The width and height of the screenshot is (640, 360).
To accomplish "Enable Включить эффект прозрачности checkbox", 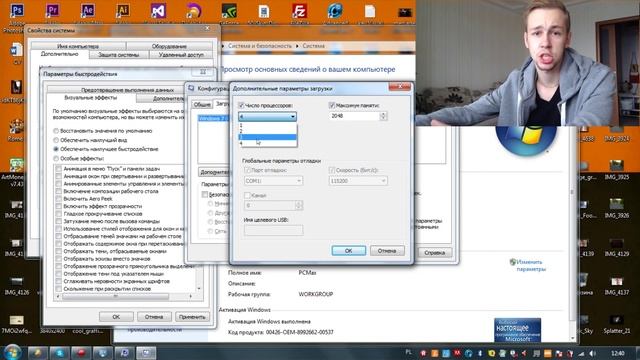I will click(59, 206).
